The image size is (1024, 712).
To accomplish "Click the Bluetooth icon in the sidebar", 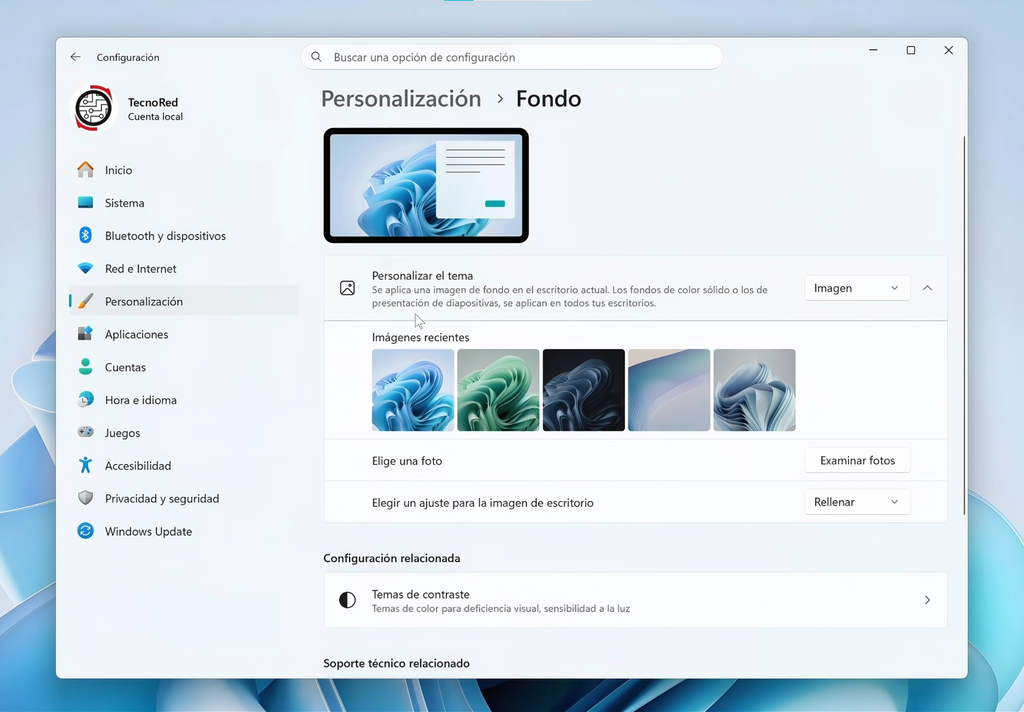I will (x=86, y=235).
